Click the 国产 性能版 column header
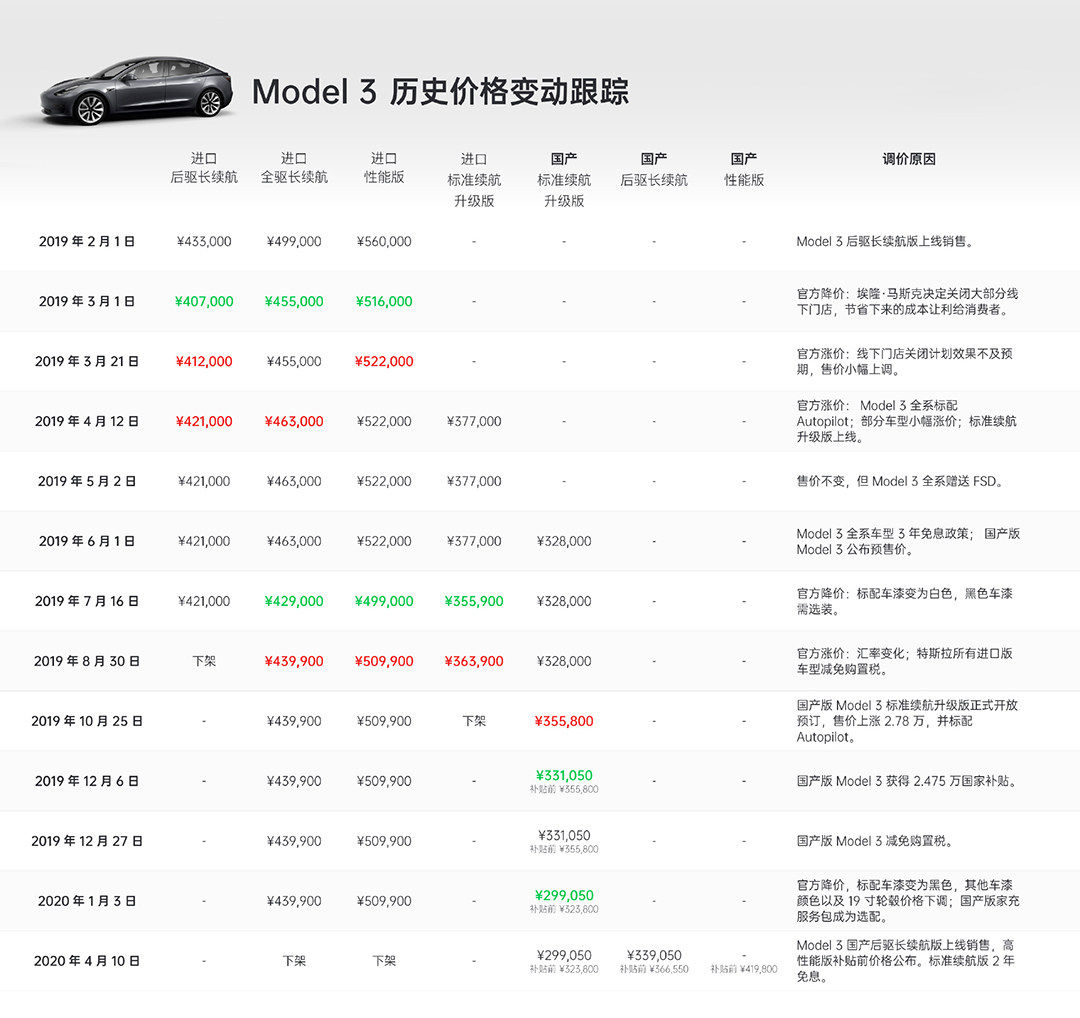Screen dimensions: 1080x1018 [744, 169]
